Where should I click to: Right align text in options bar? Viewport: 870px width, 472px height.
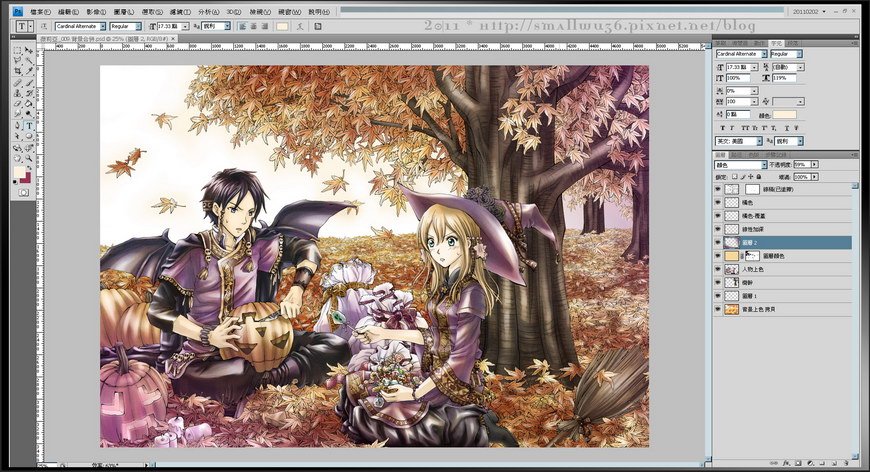point(265,26)
